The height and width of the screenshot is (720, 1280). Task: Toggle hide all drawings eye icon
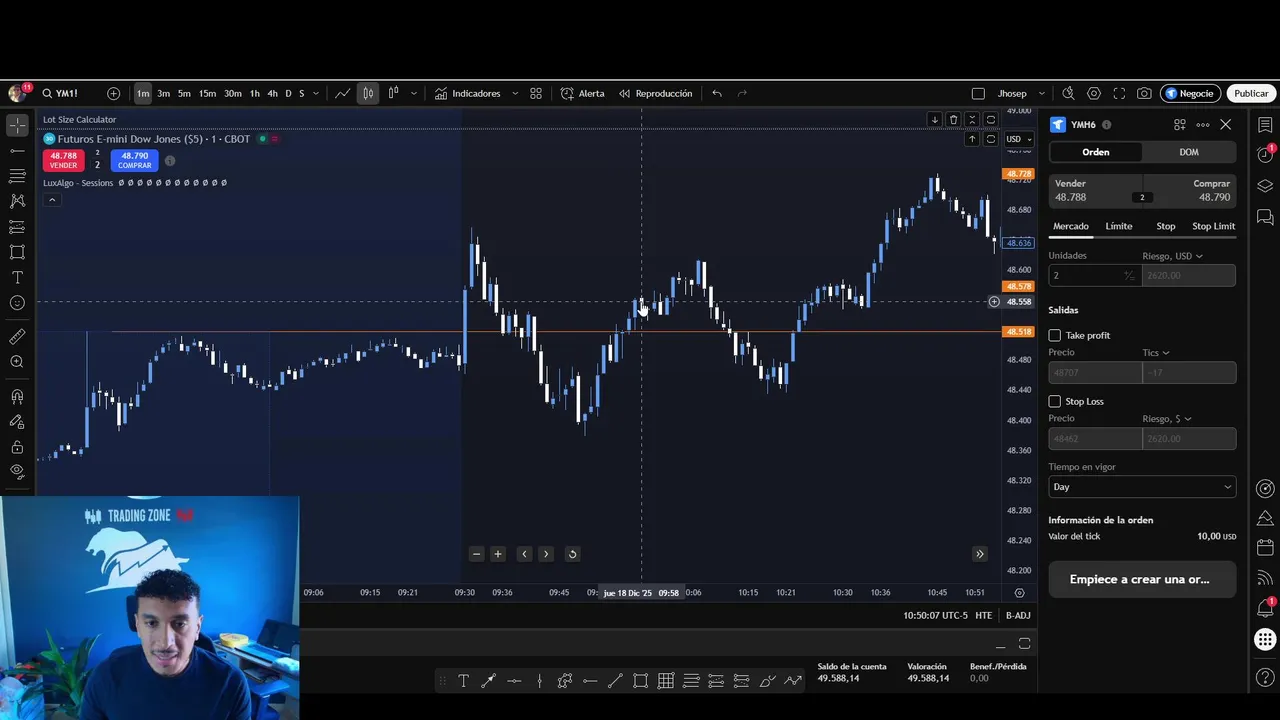17,471
